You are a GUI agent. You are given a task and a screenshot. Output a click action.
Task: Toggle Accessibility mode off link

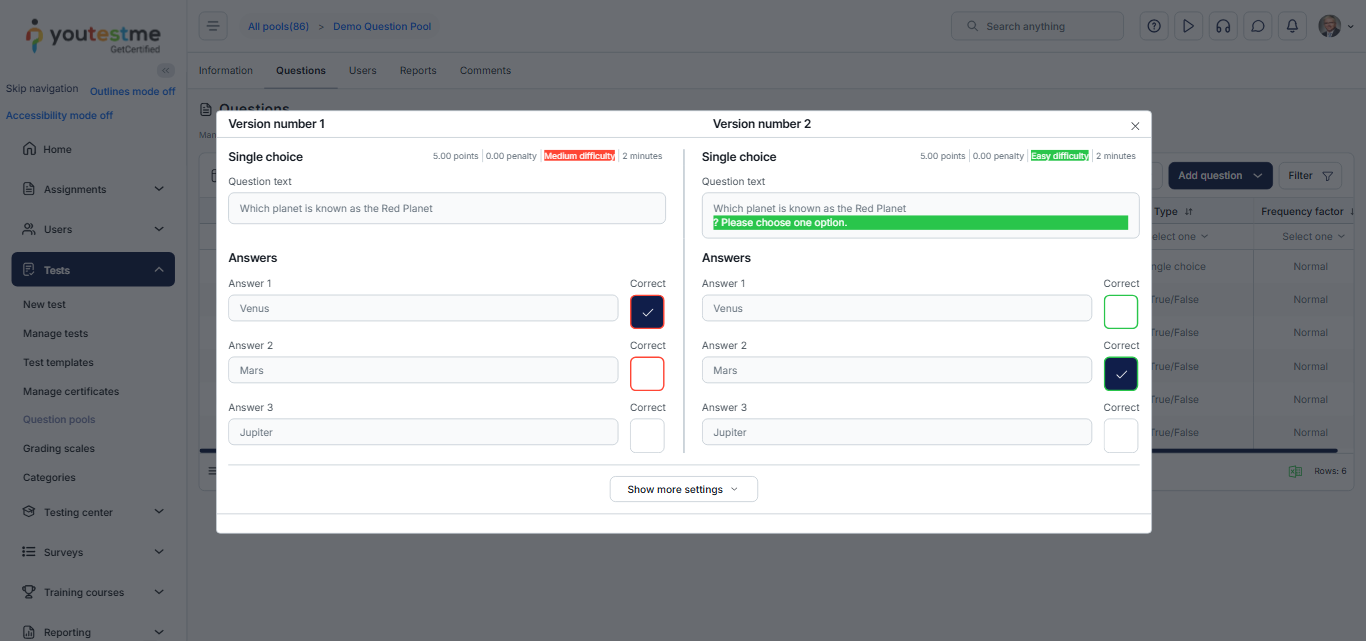click(59, 115)
